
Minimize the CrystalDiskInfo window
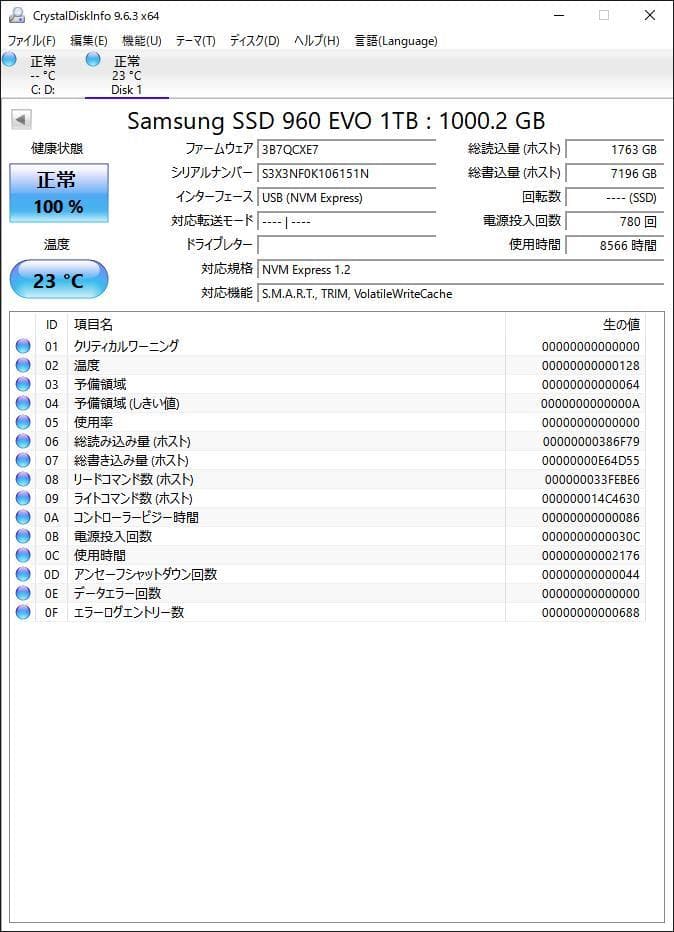pyautogui.click(x=559, y=15)
